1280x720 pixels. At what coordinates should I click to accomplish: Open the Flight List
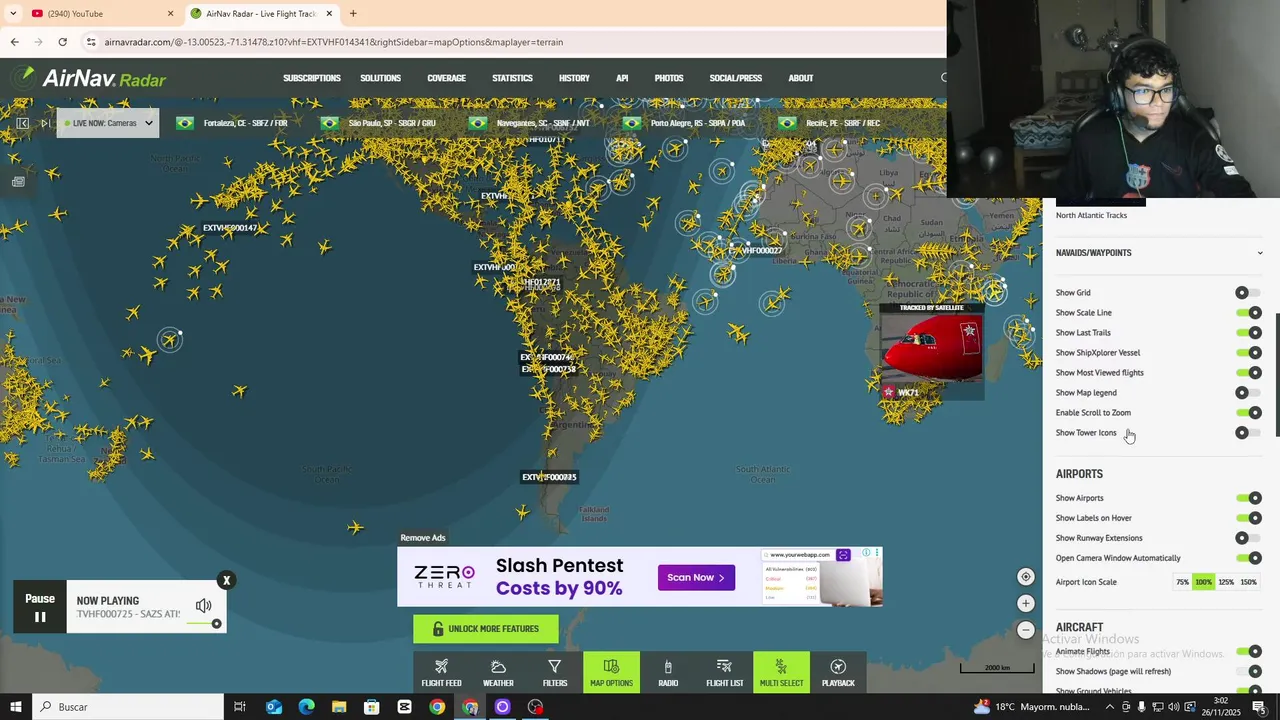tap(725, 673)
